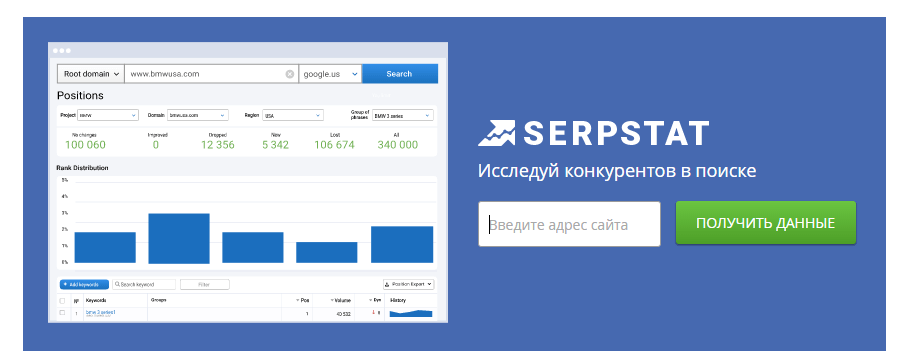Viewport: 900px width, 361px height.
Task: Open the Project dropdown
Action: click(x=108, y=115)
